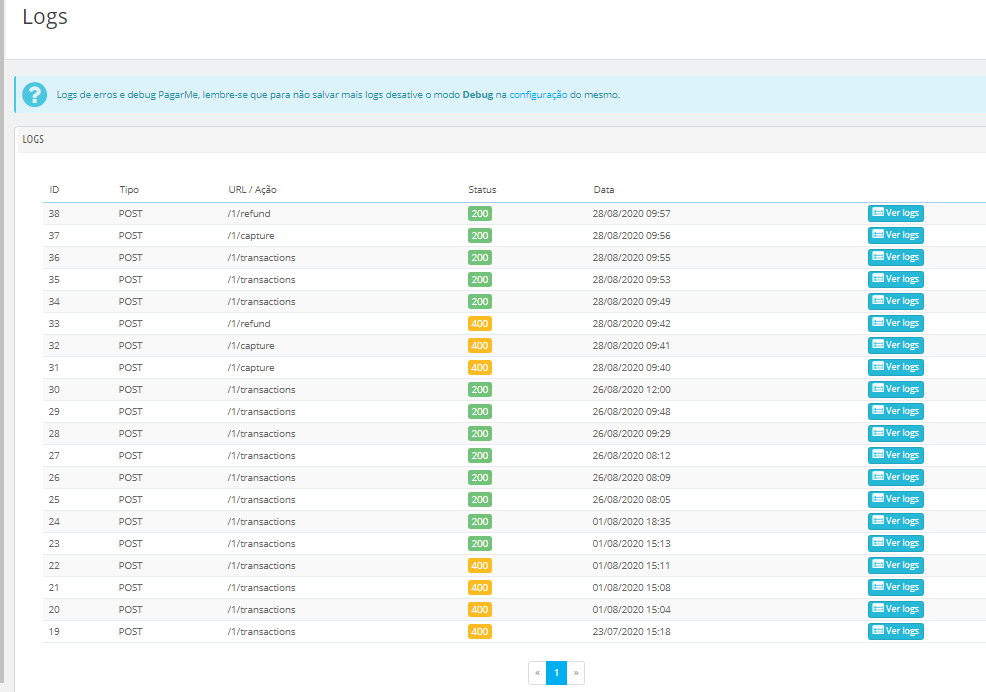The height and width of the screenshot is (692, 986).
Task: Click the Data column header
Action: click(x=604, y=189)
